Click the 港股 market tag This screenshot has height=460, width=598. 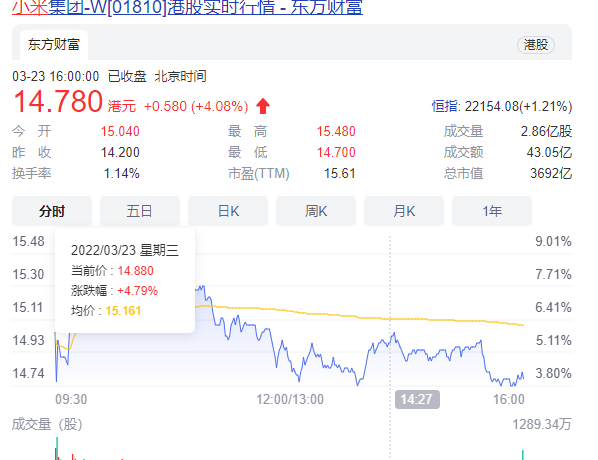(535, 45)
